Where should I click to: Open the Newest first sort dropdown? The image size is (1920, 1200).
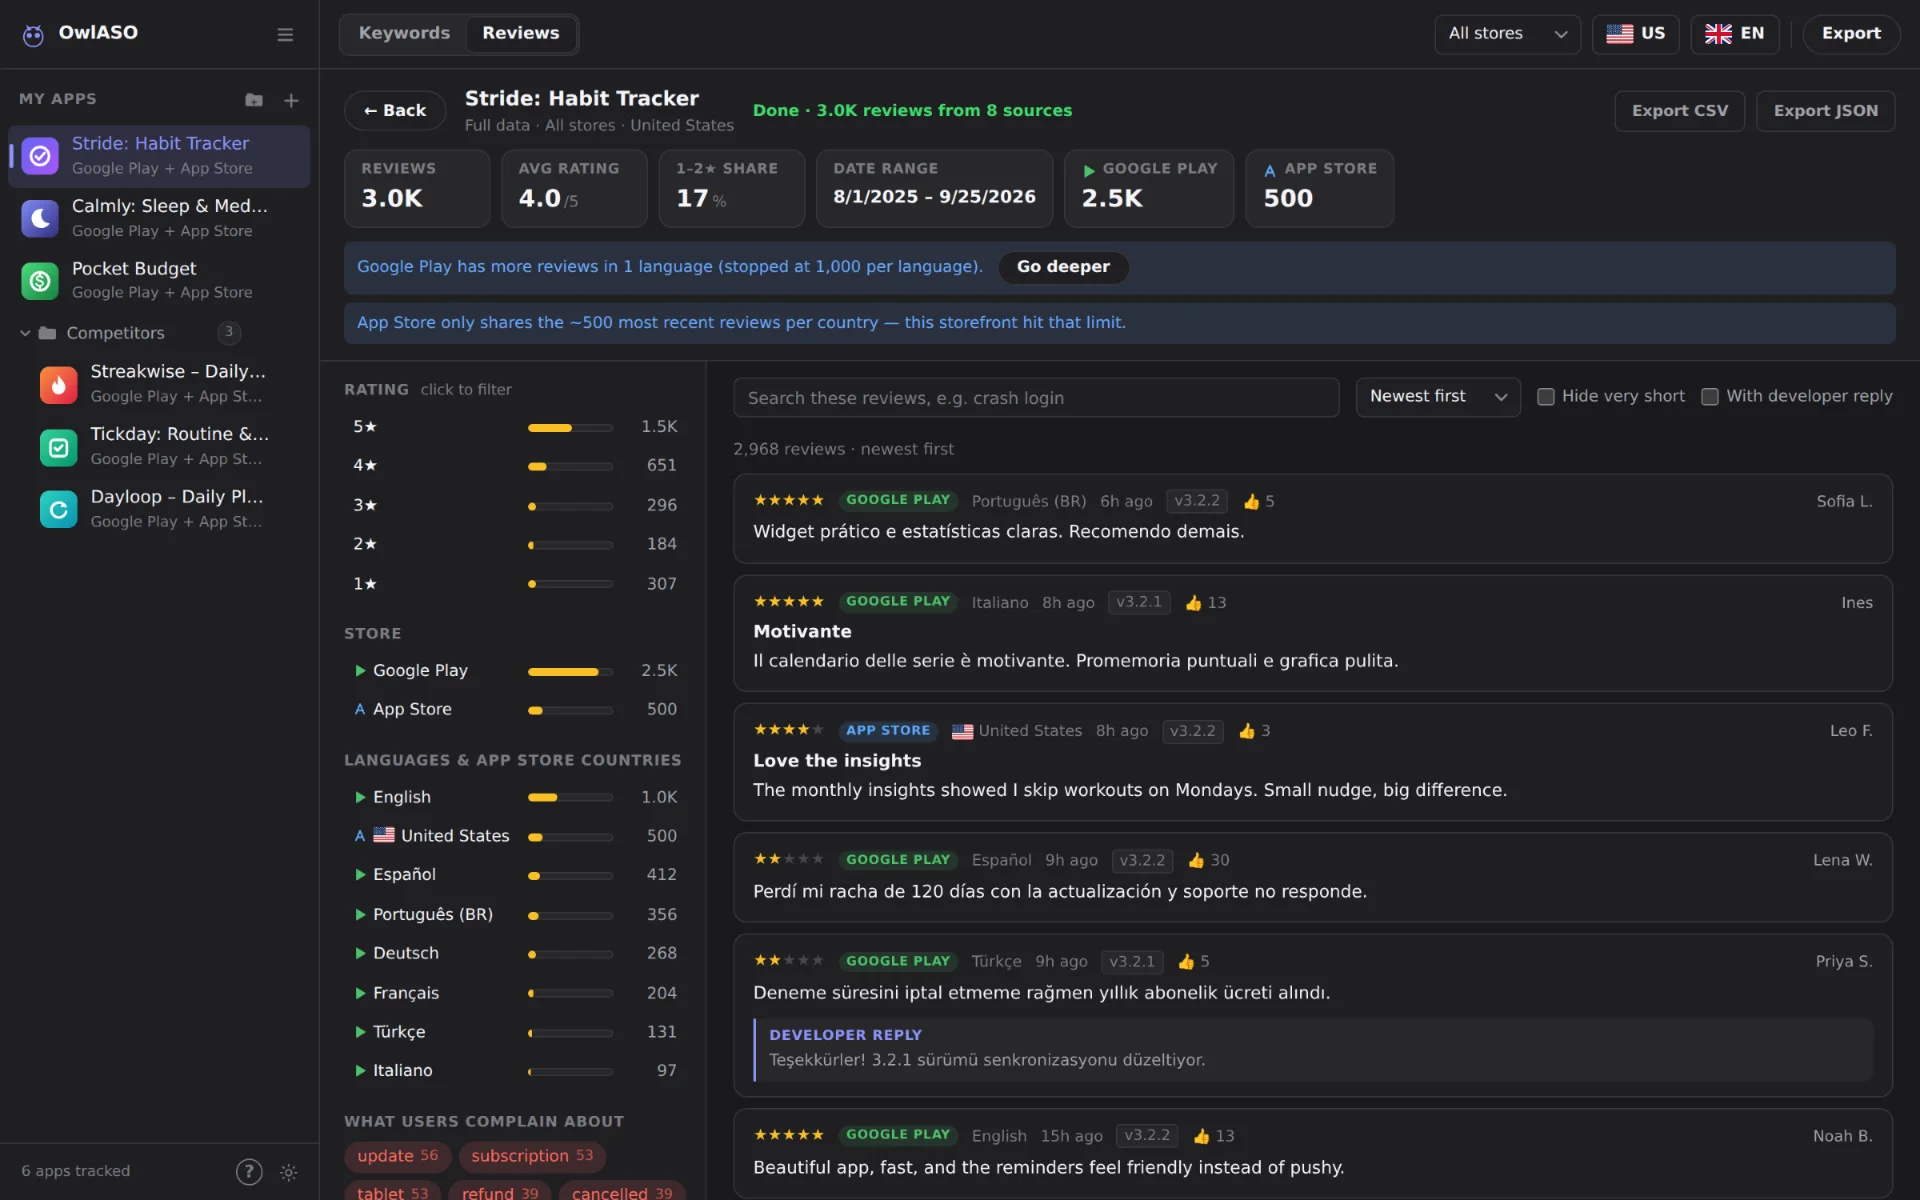pos(1437,397)
